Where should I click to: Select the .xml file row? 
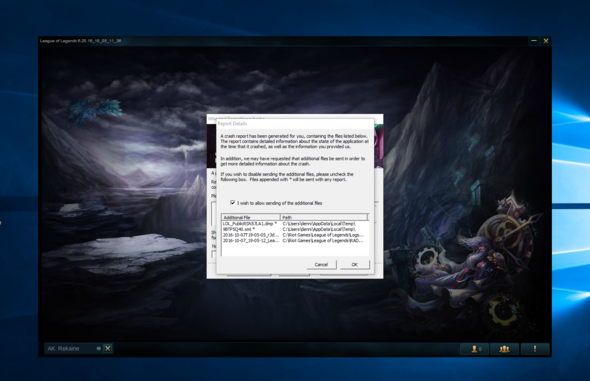(295, 229)
